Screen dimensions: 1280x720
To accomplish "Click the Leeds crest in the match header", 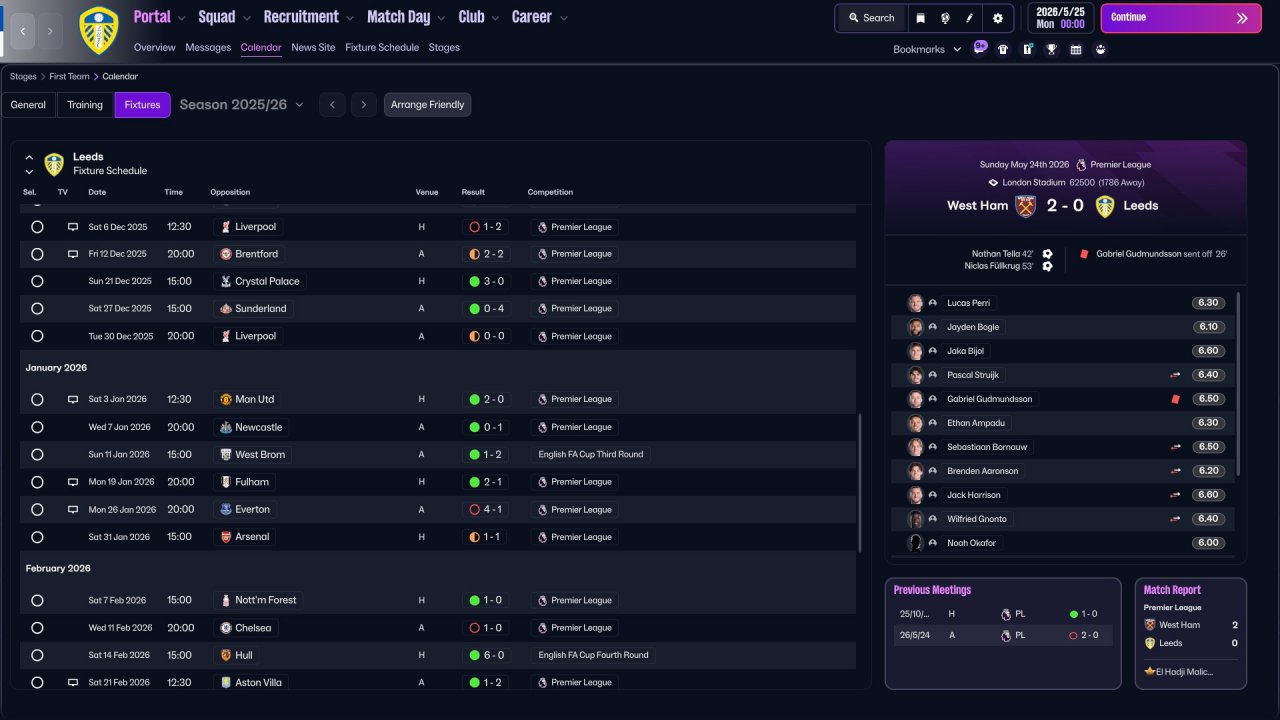I will coord(1105,206).
